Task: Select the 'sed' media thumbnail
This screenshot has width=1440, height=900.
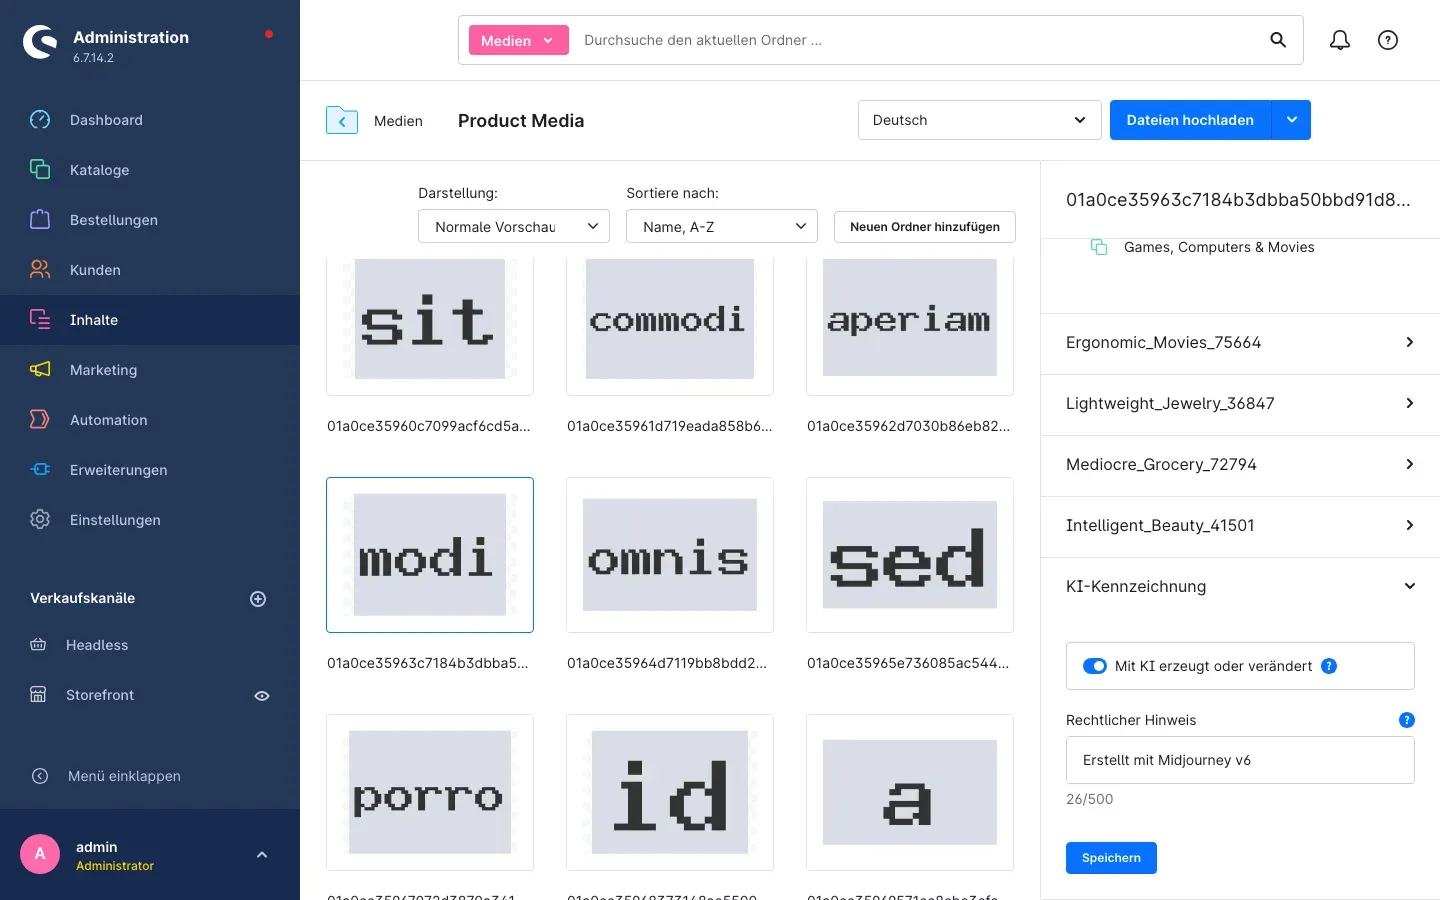Action: click(910, 555)
